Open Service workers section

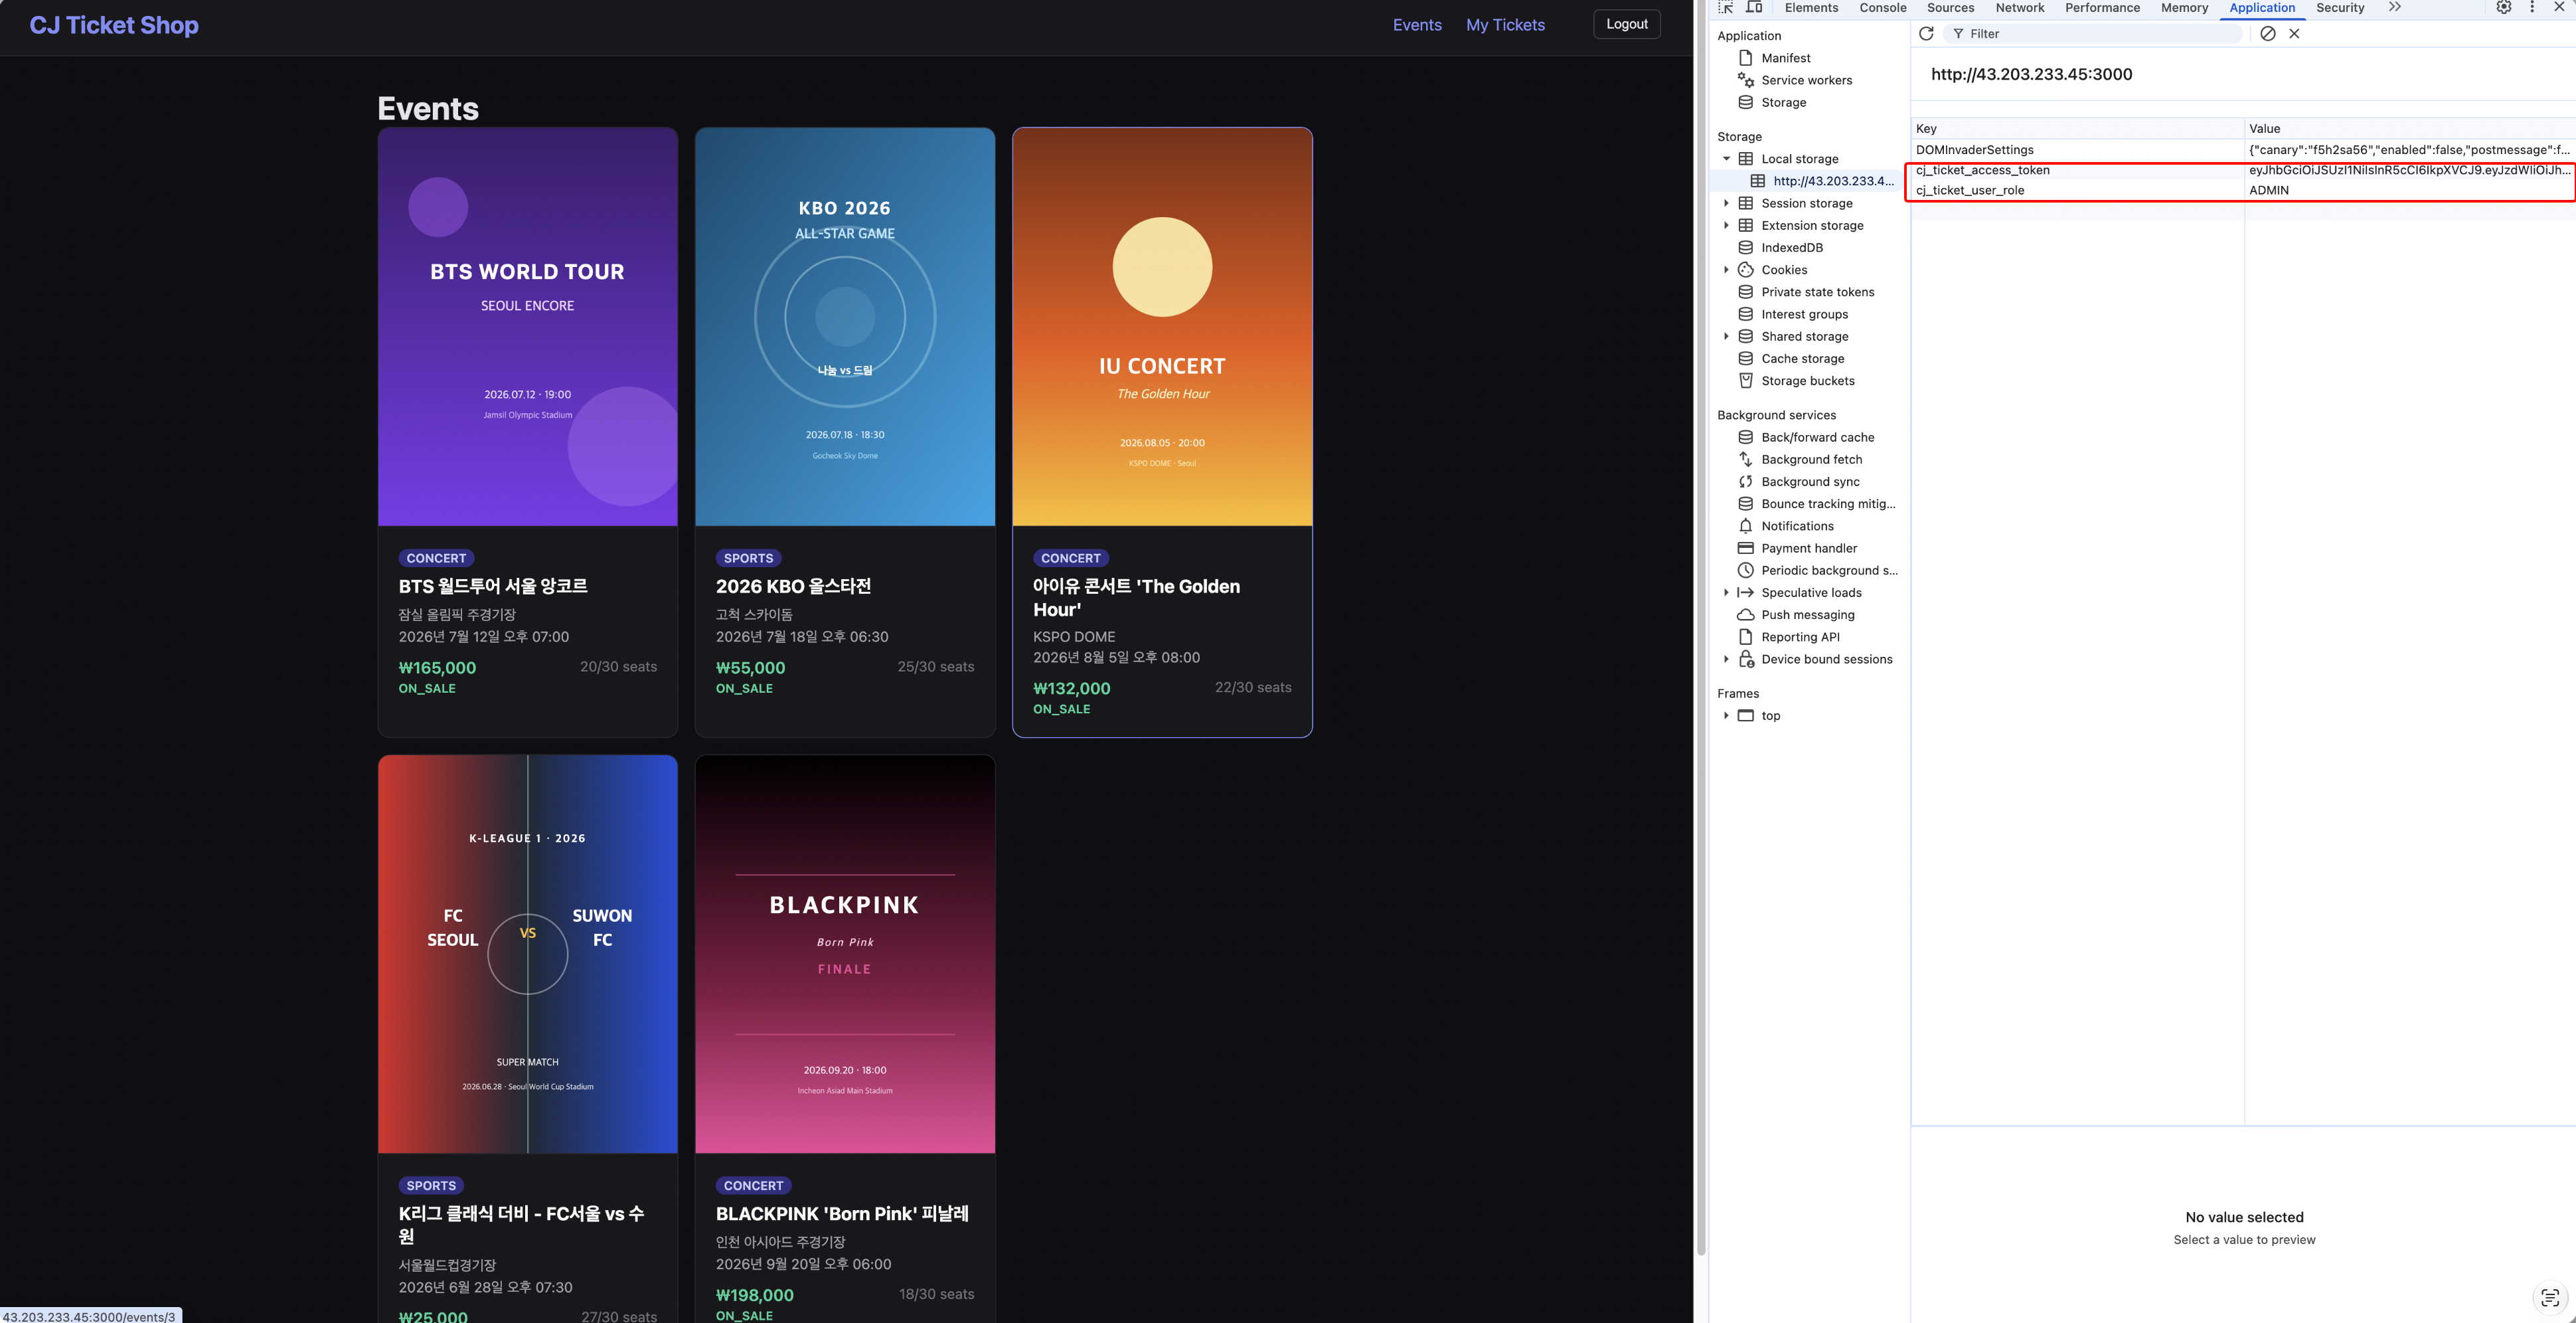coord(1806,80)
